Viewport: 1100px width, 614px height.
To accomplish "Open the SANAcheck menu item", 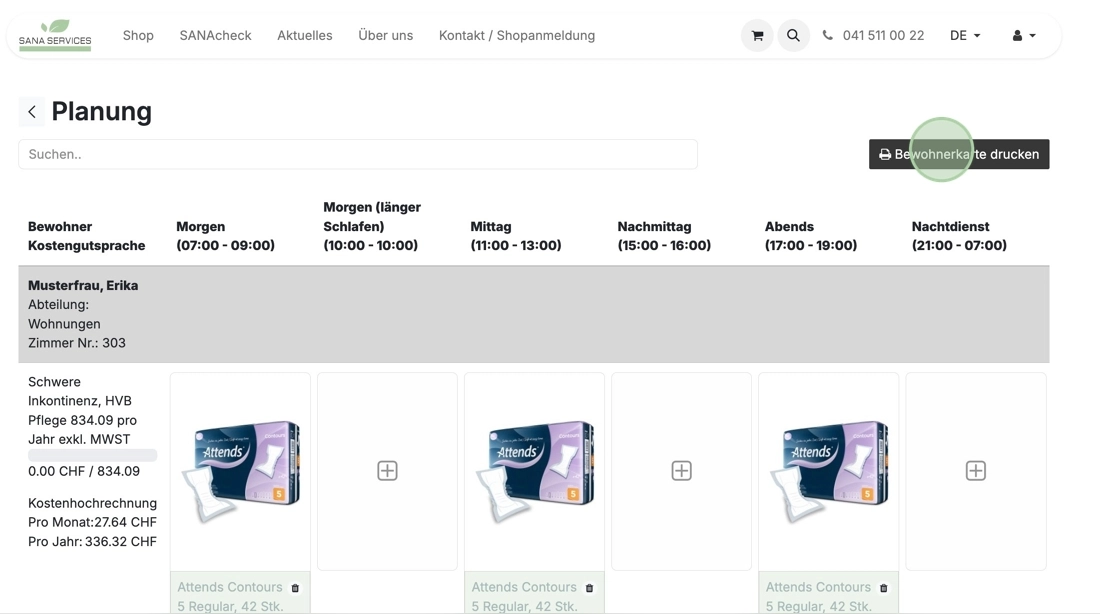I will (215, 35).
